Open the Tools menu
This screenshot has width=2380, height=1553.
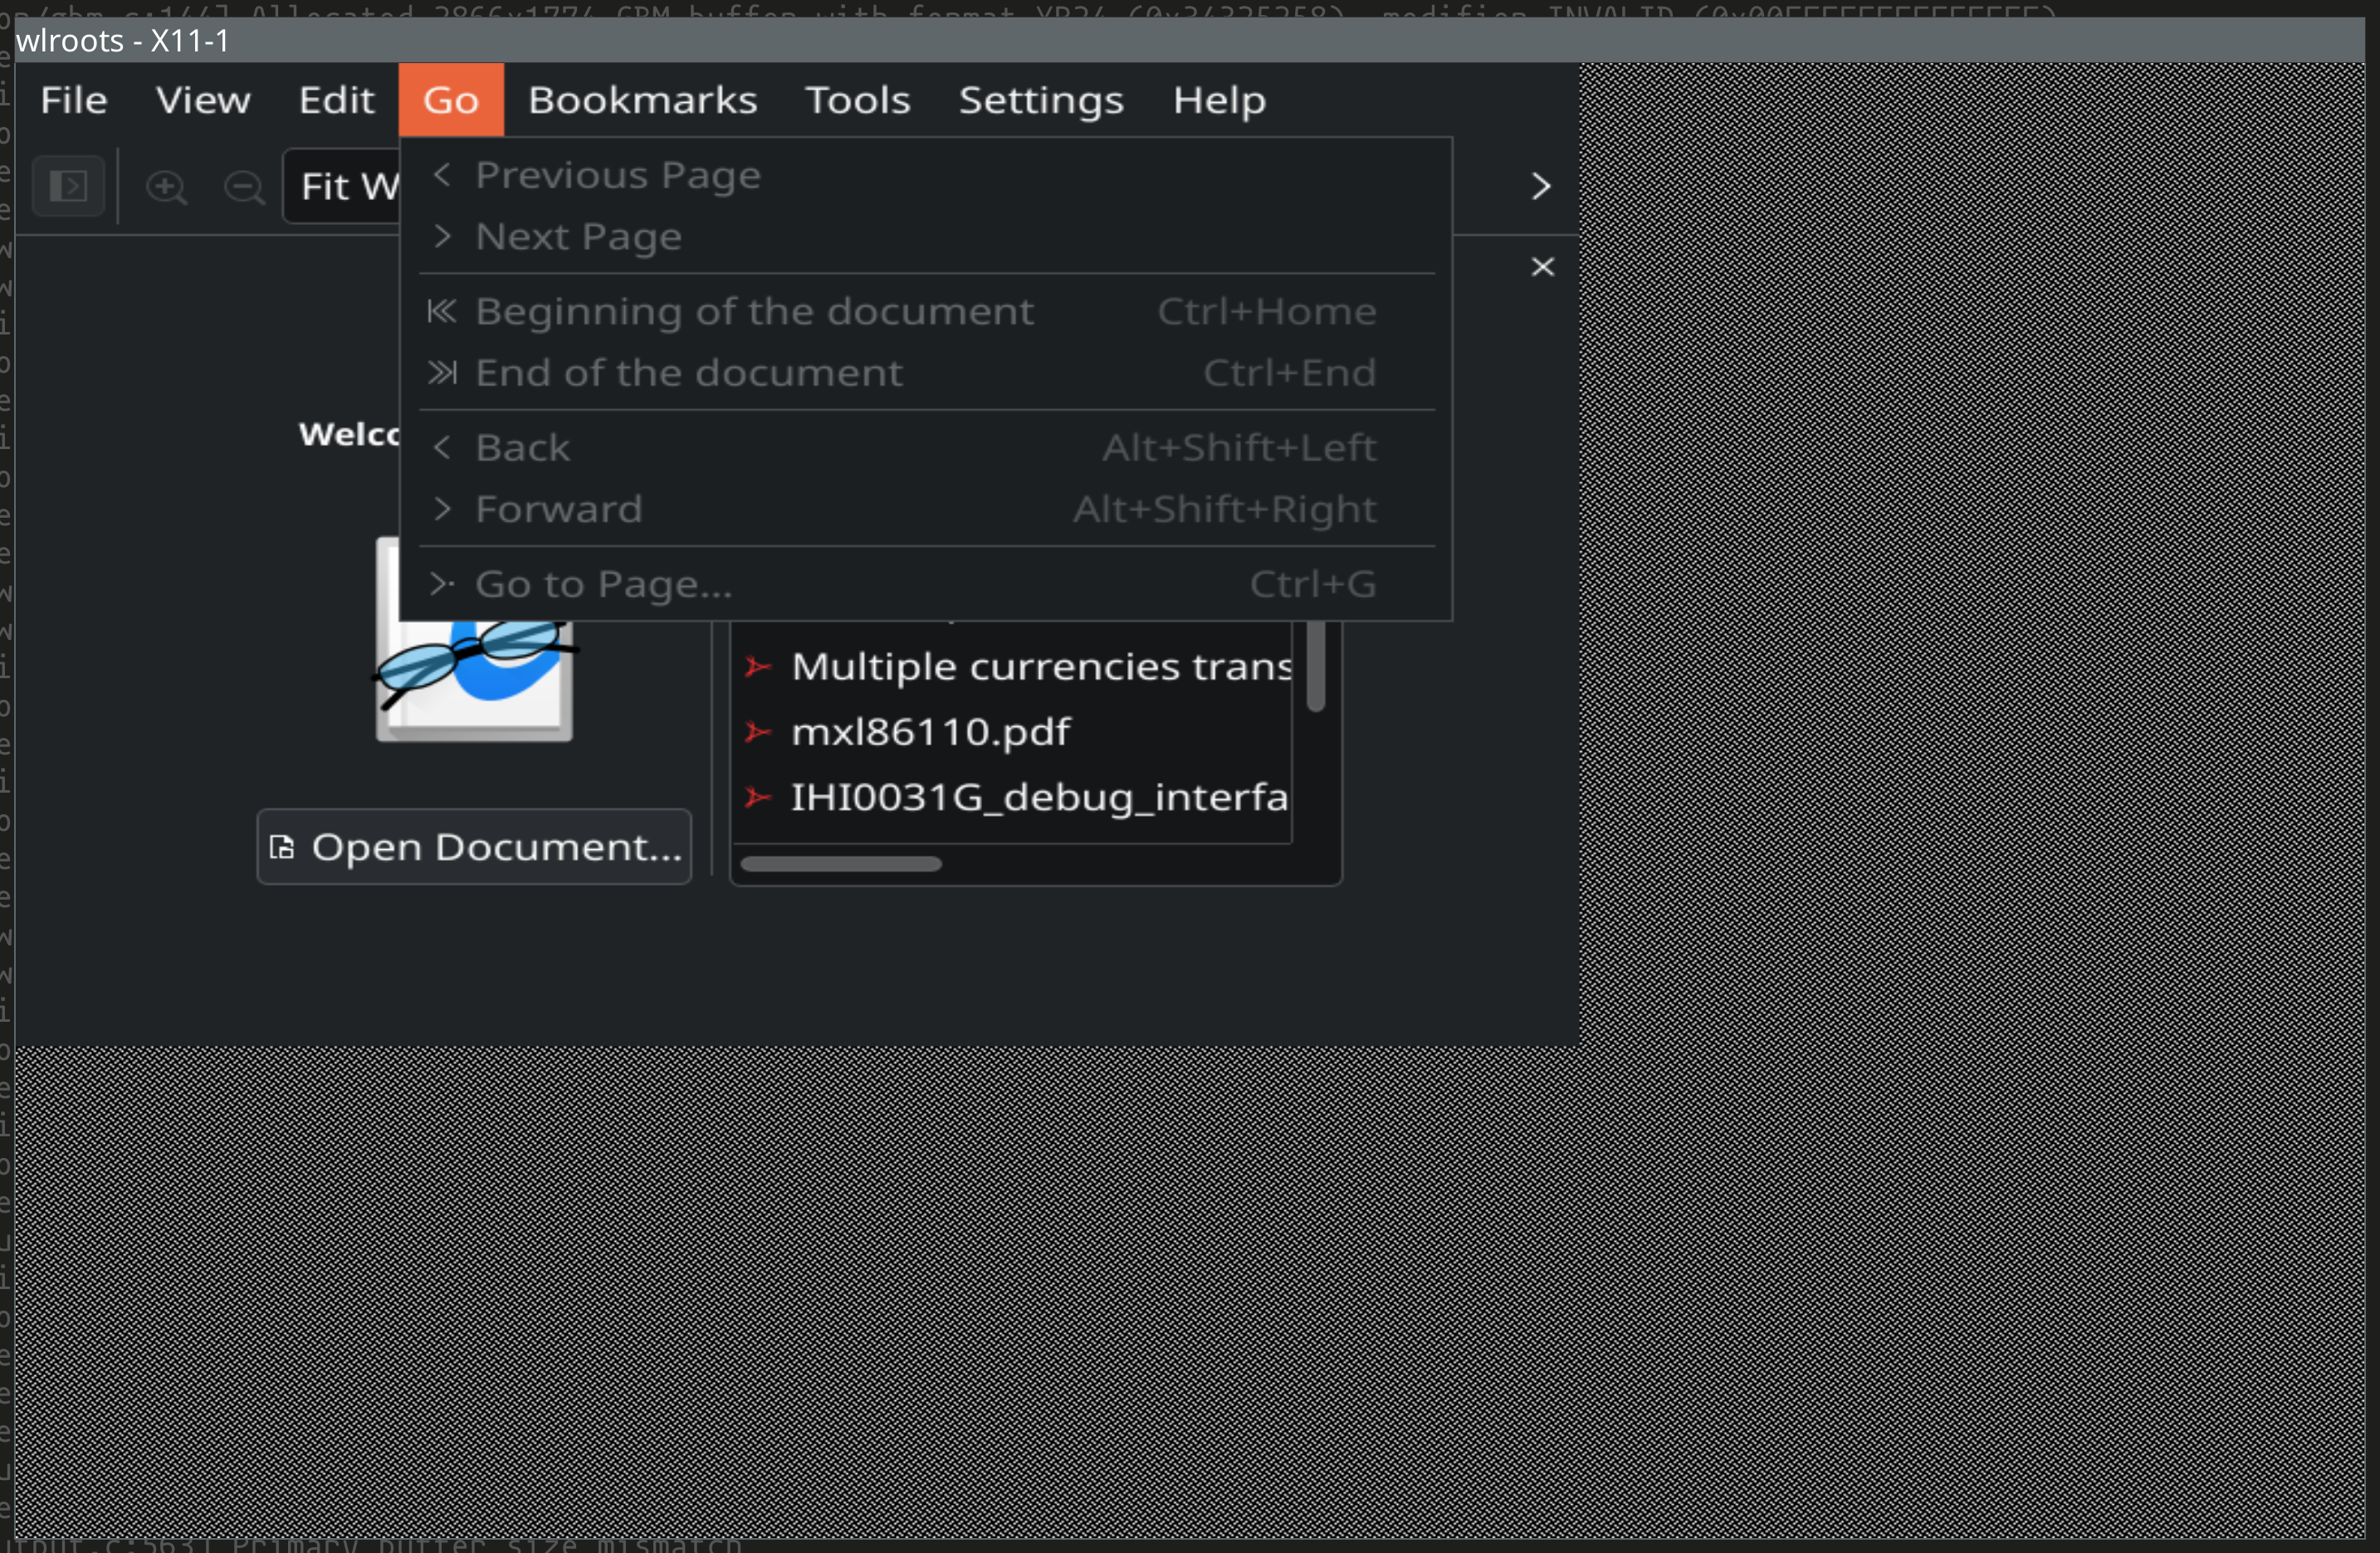pos(857,100)
